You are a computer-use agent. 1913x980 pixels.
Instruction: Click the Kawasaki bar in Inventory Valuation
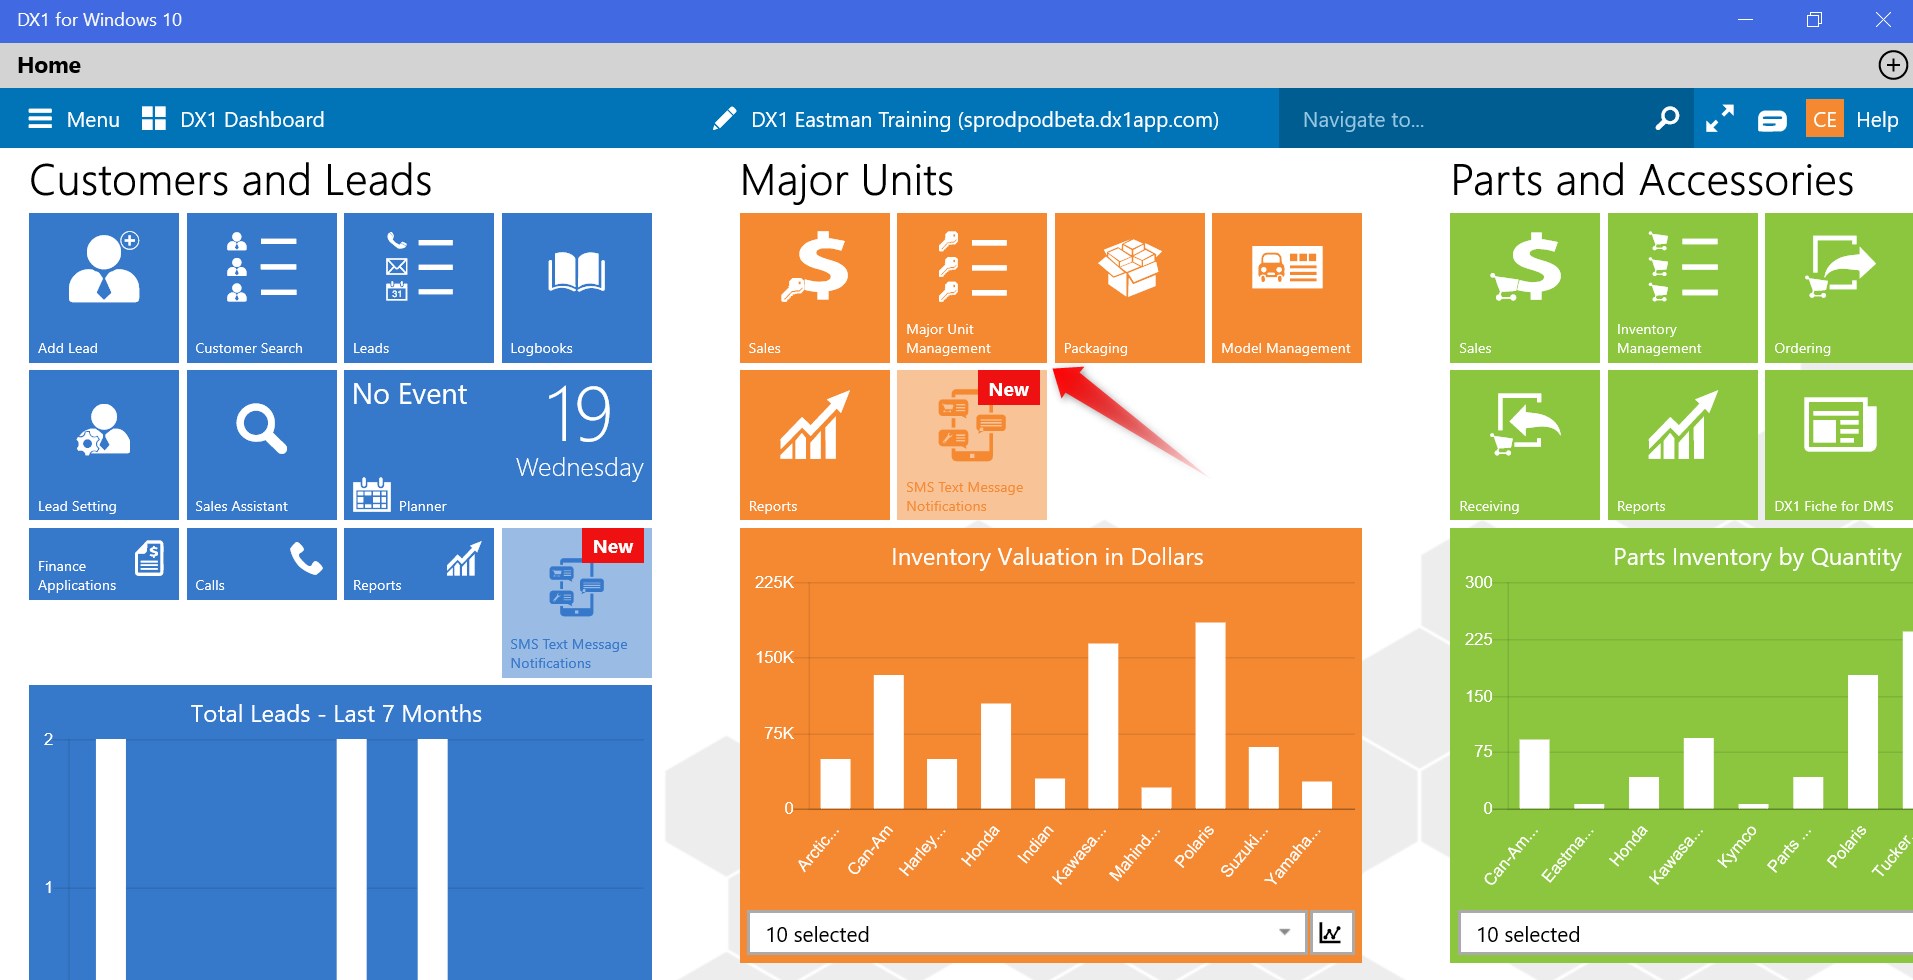click(1103, 726)
